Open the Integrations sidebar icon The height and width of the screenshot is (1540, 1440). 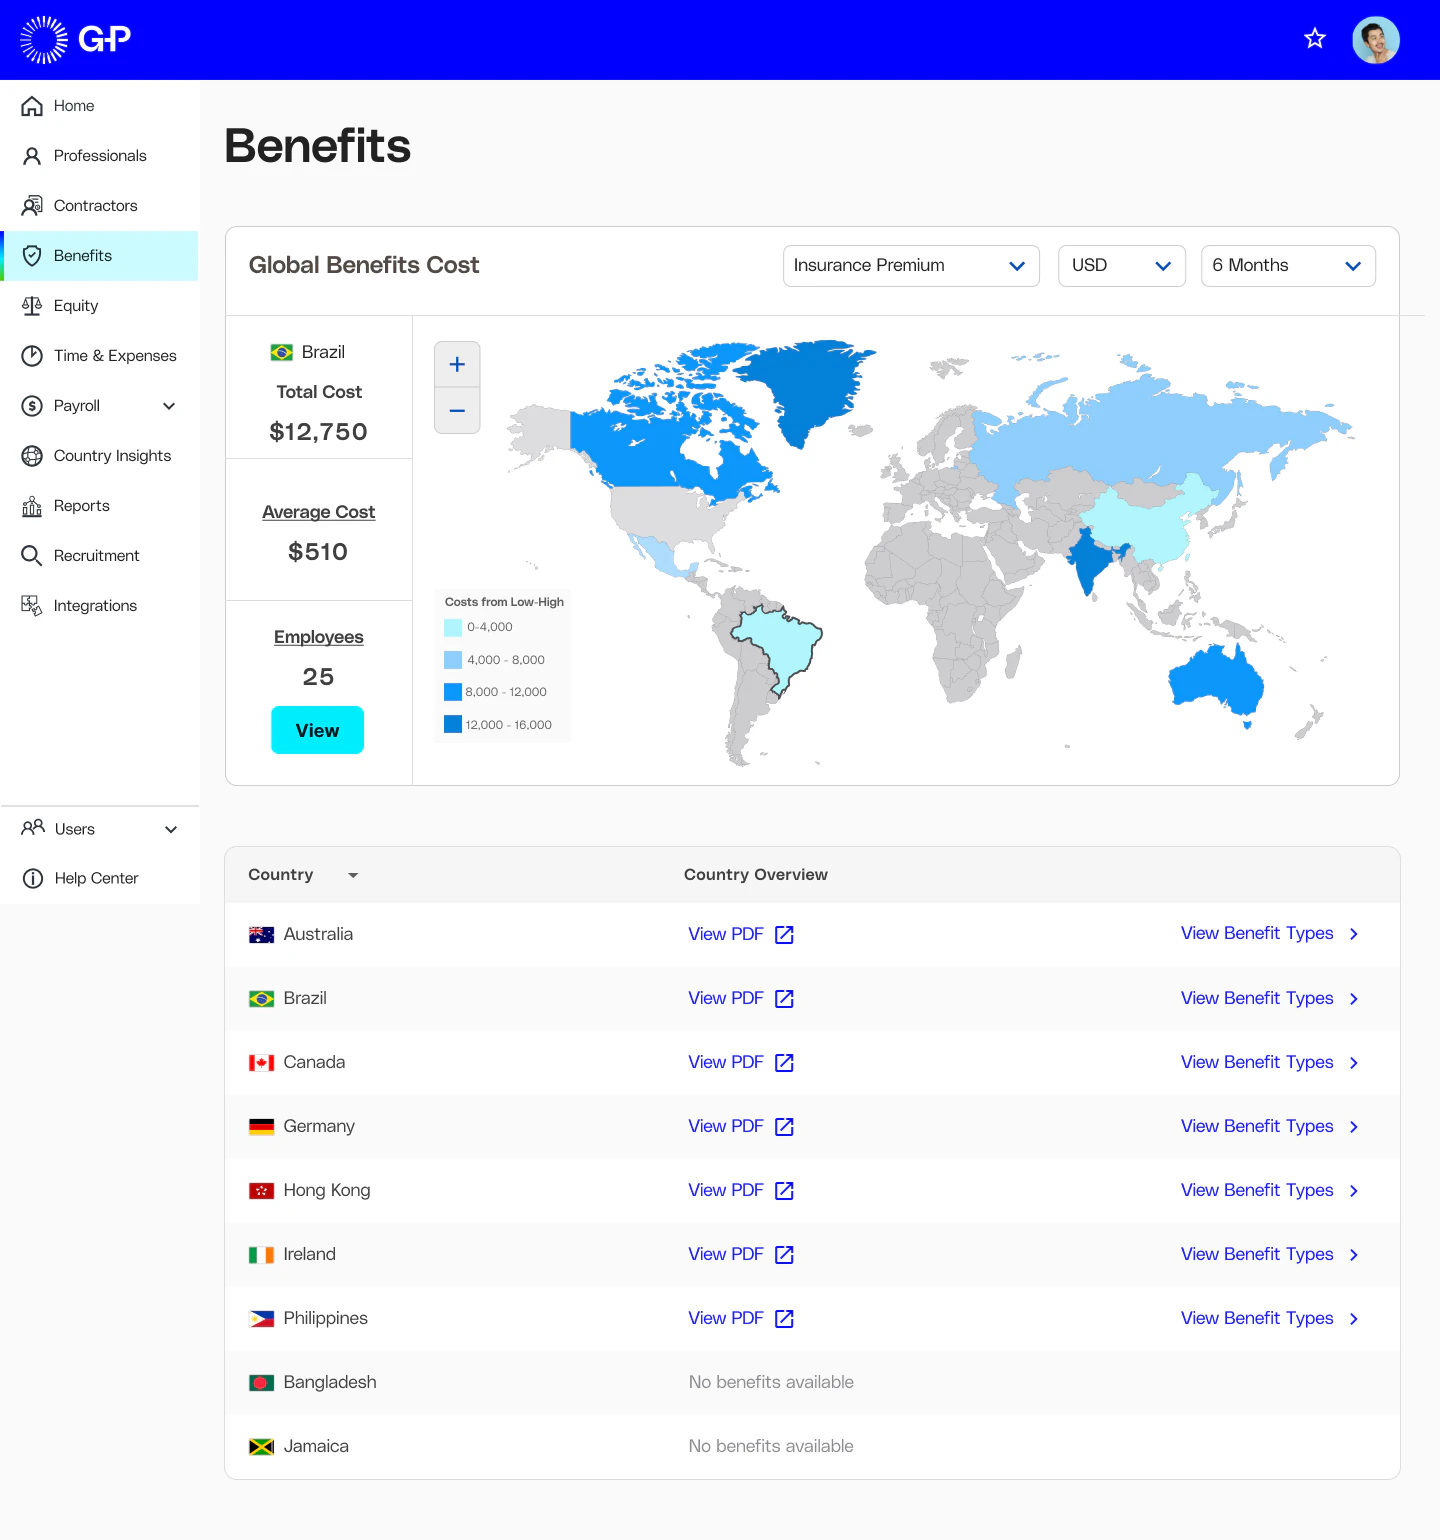[x=31, y=605]
